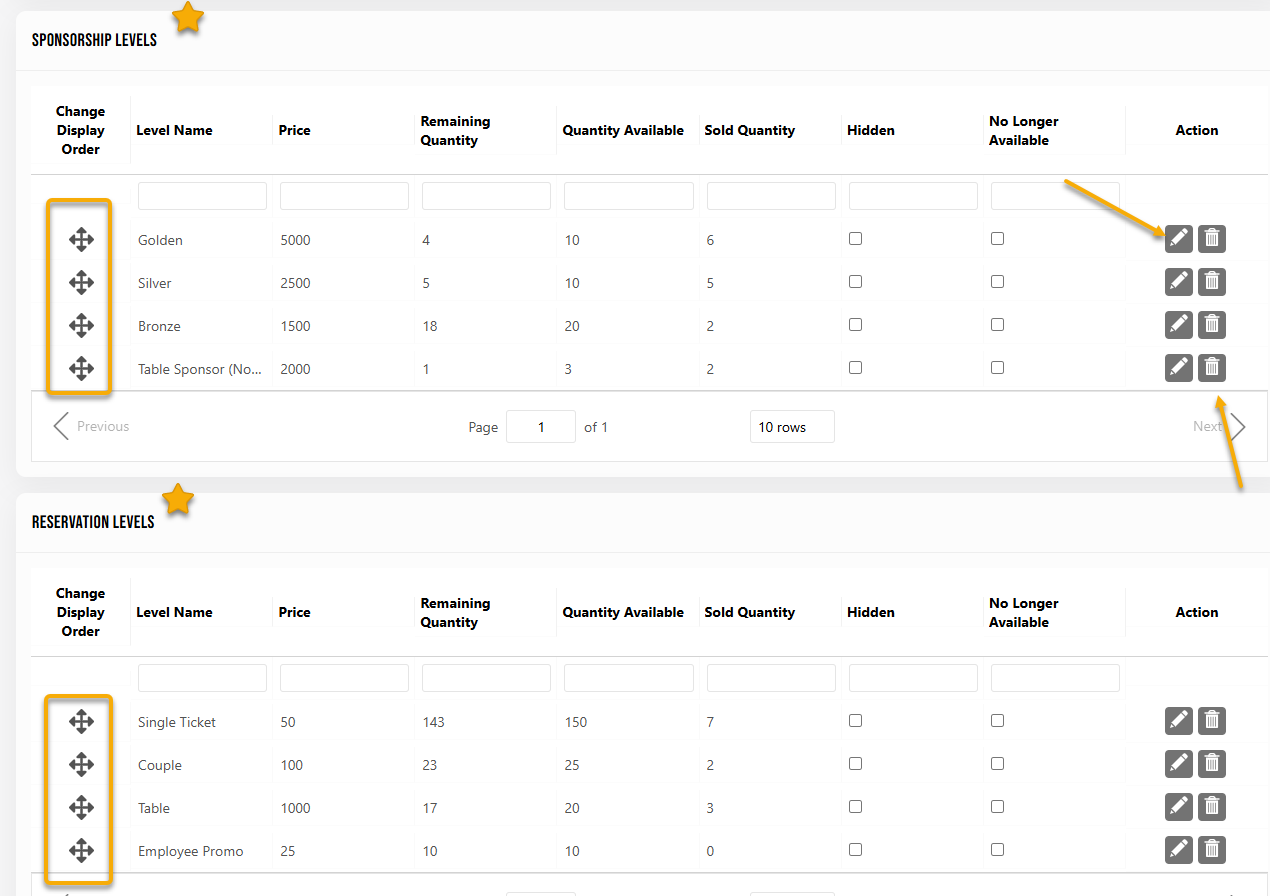This screenshot has width=1270, height=896.
Task: Filter sponsorship levels by Hidden field
Action: click(913, 196)
